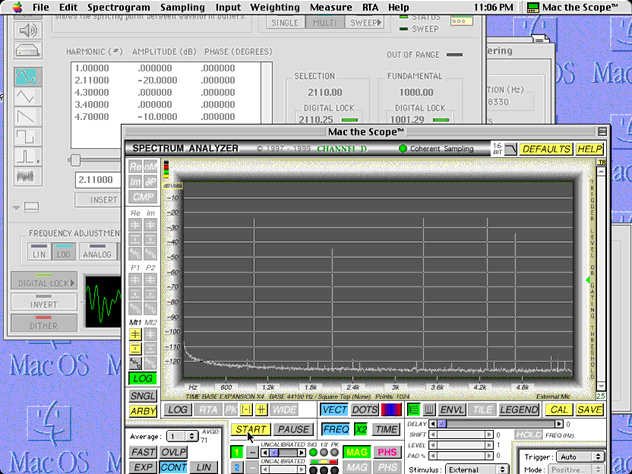Select the sawtooth ramp waveform icon

(x=28, y=116)
